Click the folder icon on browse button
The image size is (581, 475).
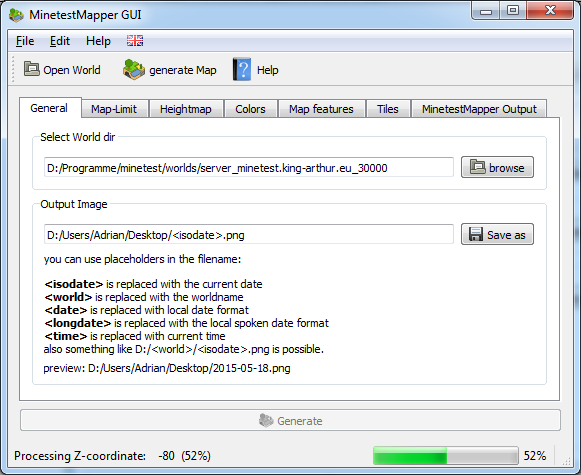[478, 167]
